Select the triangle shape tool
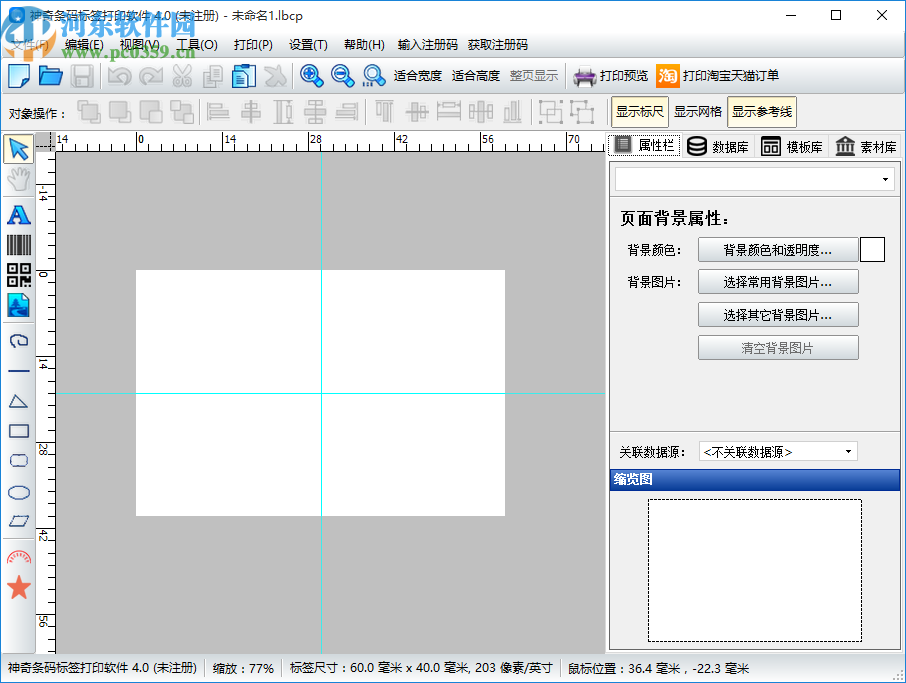Image resolution: width=906 pixels, height=683 pixels. point(18,401)
